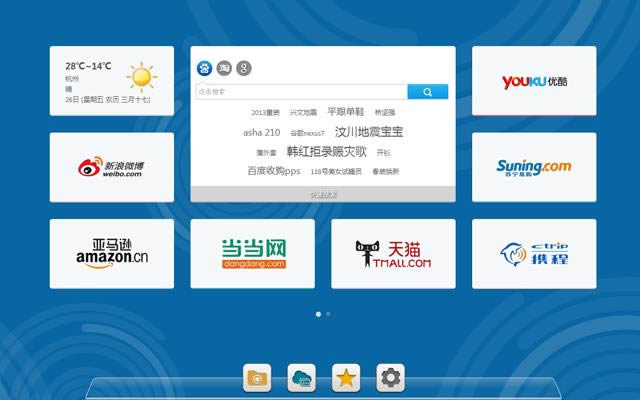The image size is (640, 400).
Task: Click hot search term "asha 210"
Action: click(262, 133)
